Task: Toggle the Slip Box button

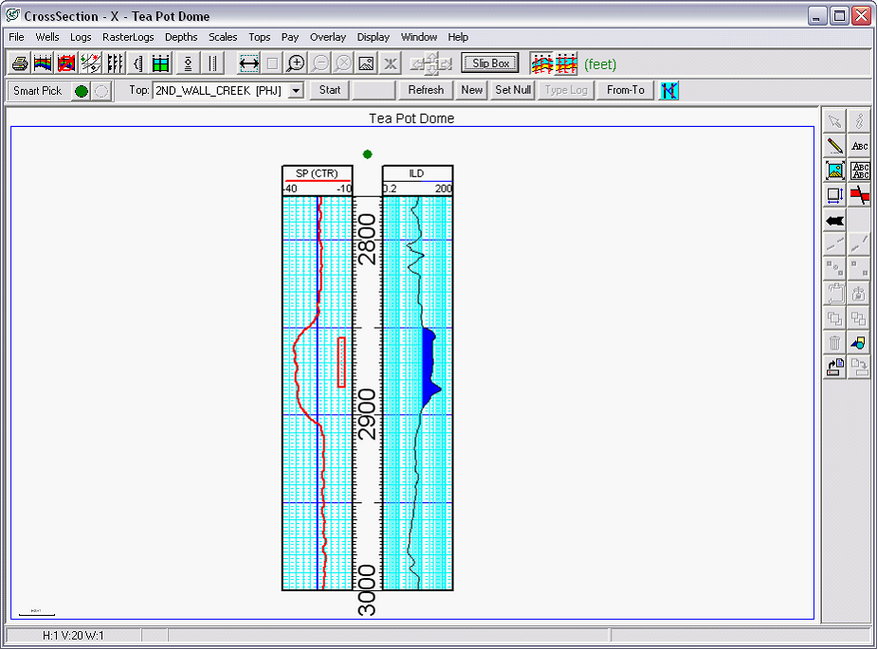Action: (490, 64)
